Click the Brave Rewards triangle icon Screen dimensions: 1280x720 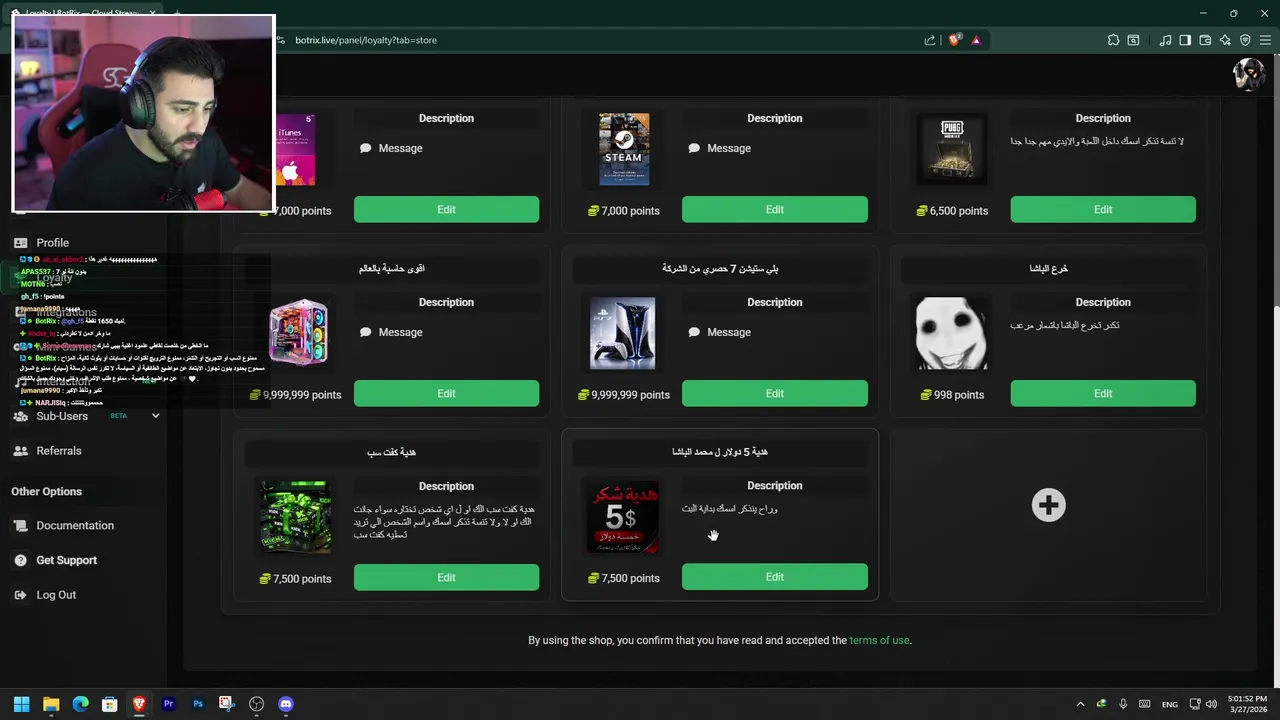click(x=976, y=40)
